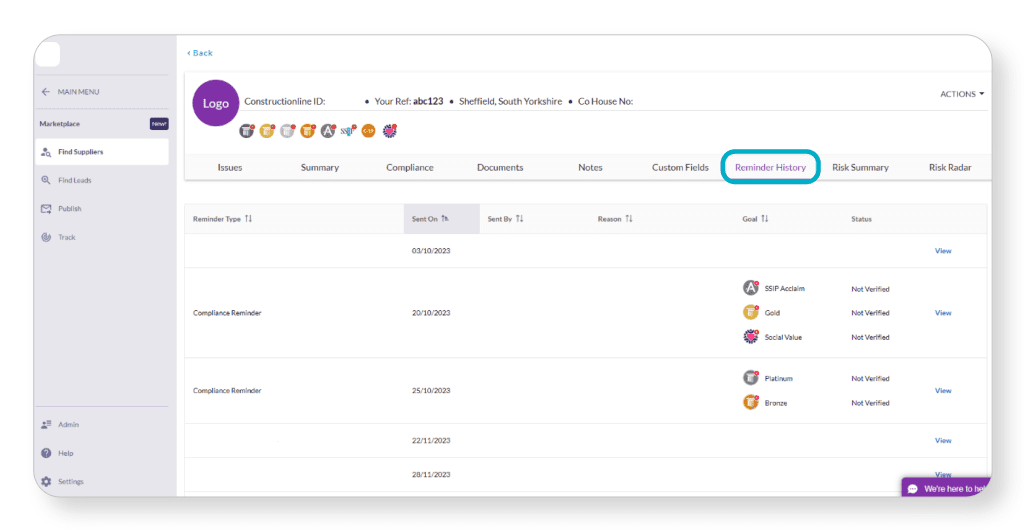1024x530 pixels.
Task: Open Help from the sidebar
Action: pos(46,453)
